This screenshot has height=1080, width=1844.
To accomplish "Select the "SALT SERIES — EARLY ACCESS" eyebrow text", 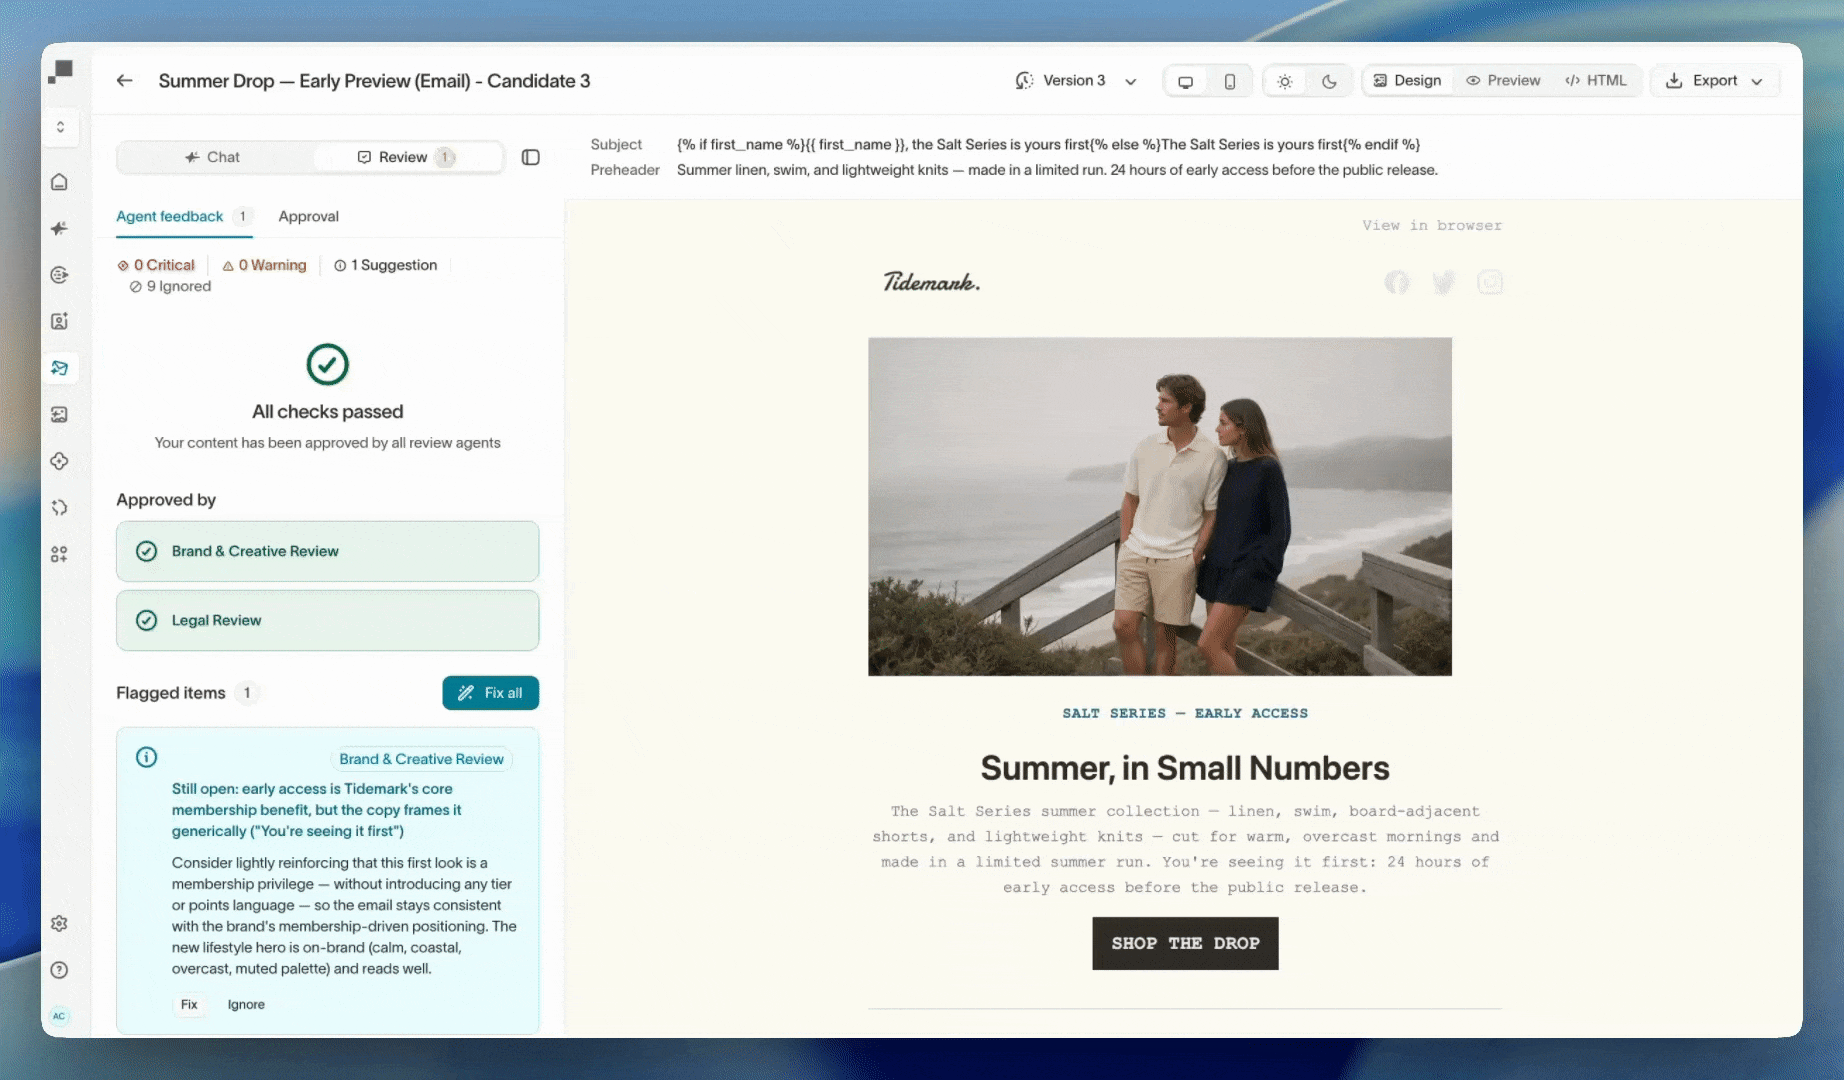I will coord(1185,713).
